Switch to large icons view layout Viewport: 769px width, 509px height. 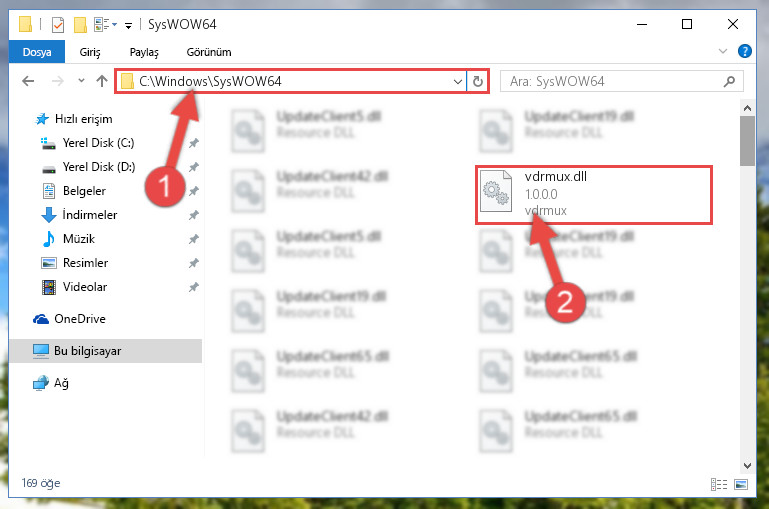[x=741, y=484]
